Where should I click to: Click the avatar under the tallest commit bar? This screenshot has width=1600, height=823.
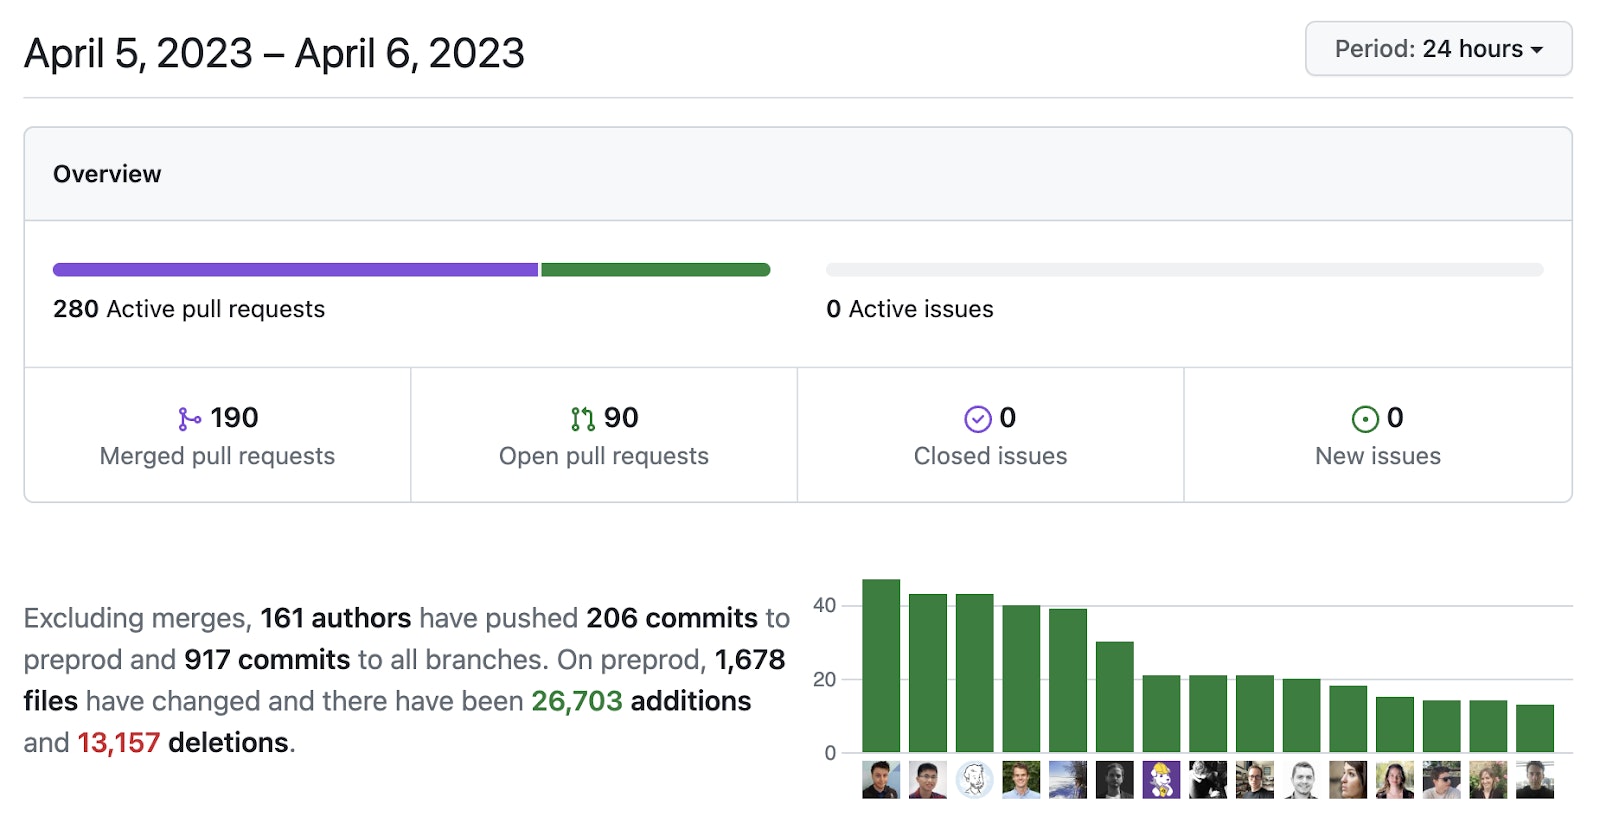coord(881,780)
